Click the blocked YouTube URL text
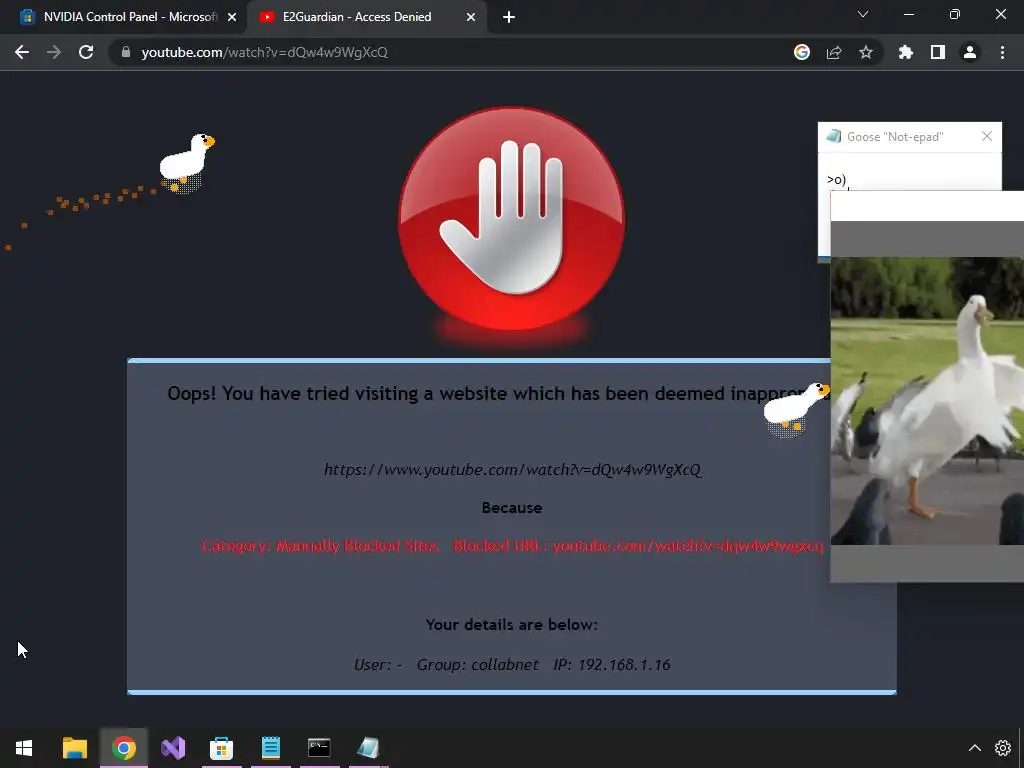Image resolution: width=1024 pixels, height=768 pixels. (513, 470)
